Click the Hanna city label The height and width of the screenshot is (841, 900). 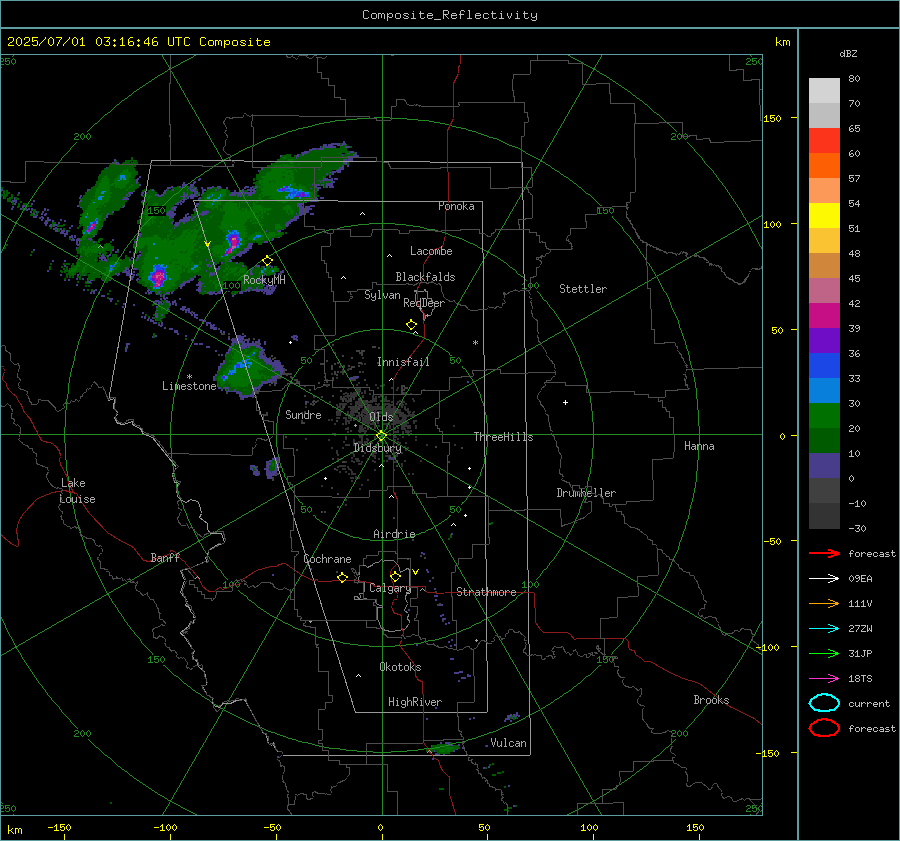tap(699, 446)
